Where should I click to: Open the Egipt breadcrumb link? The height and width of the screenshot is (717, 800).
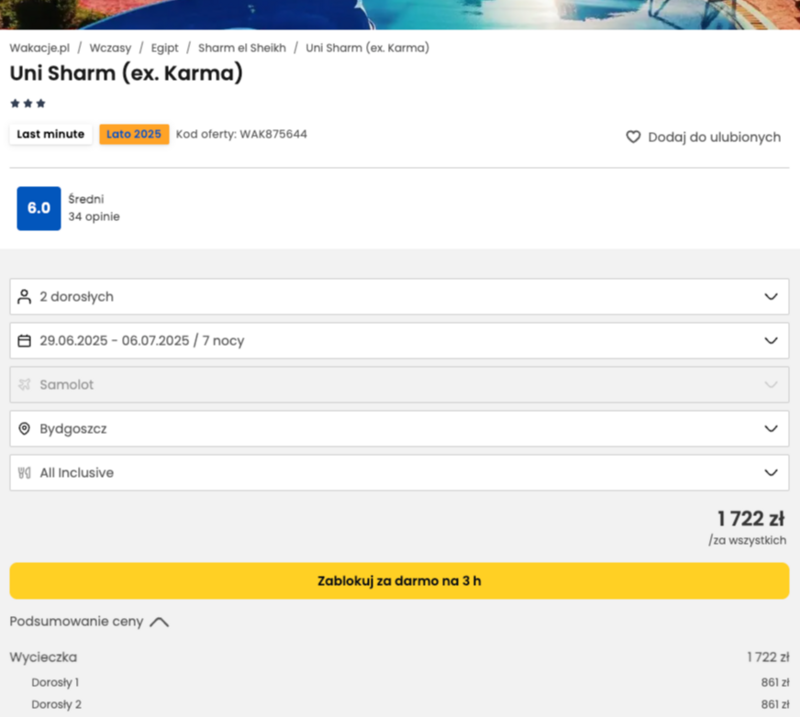click(165, 48)
